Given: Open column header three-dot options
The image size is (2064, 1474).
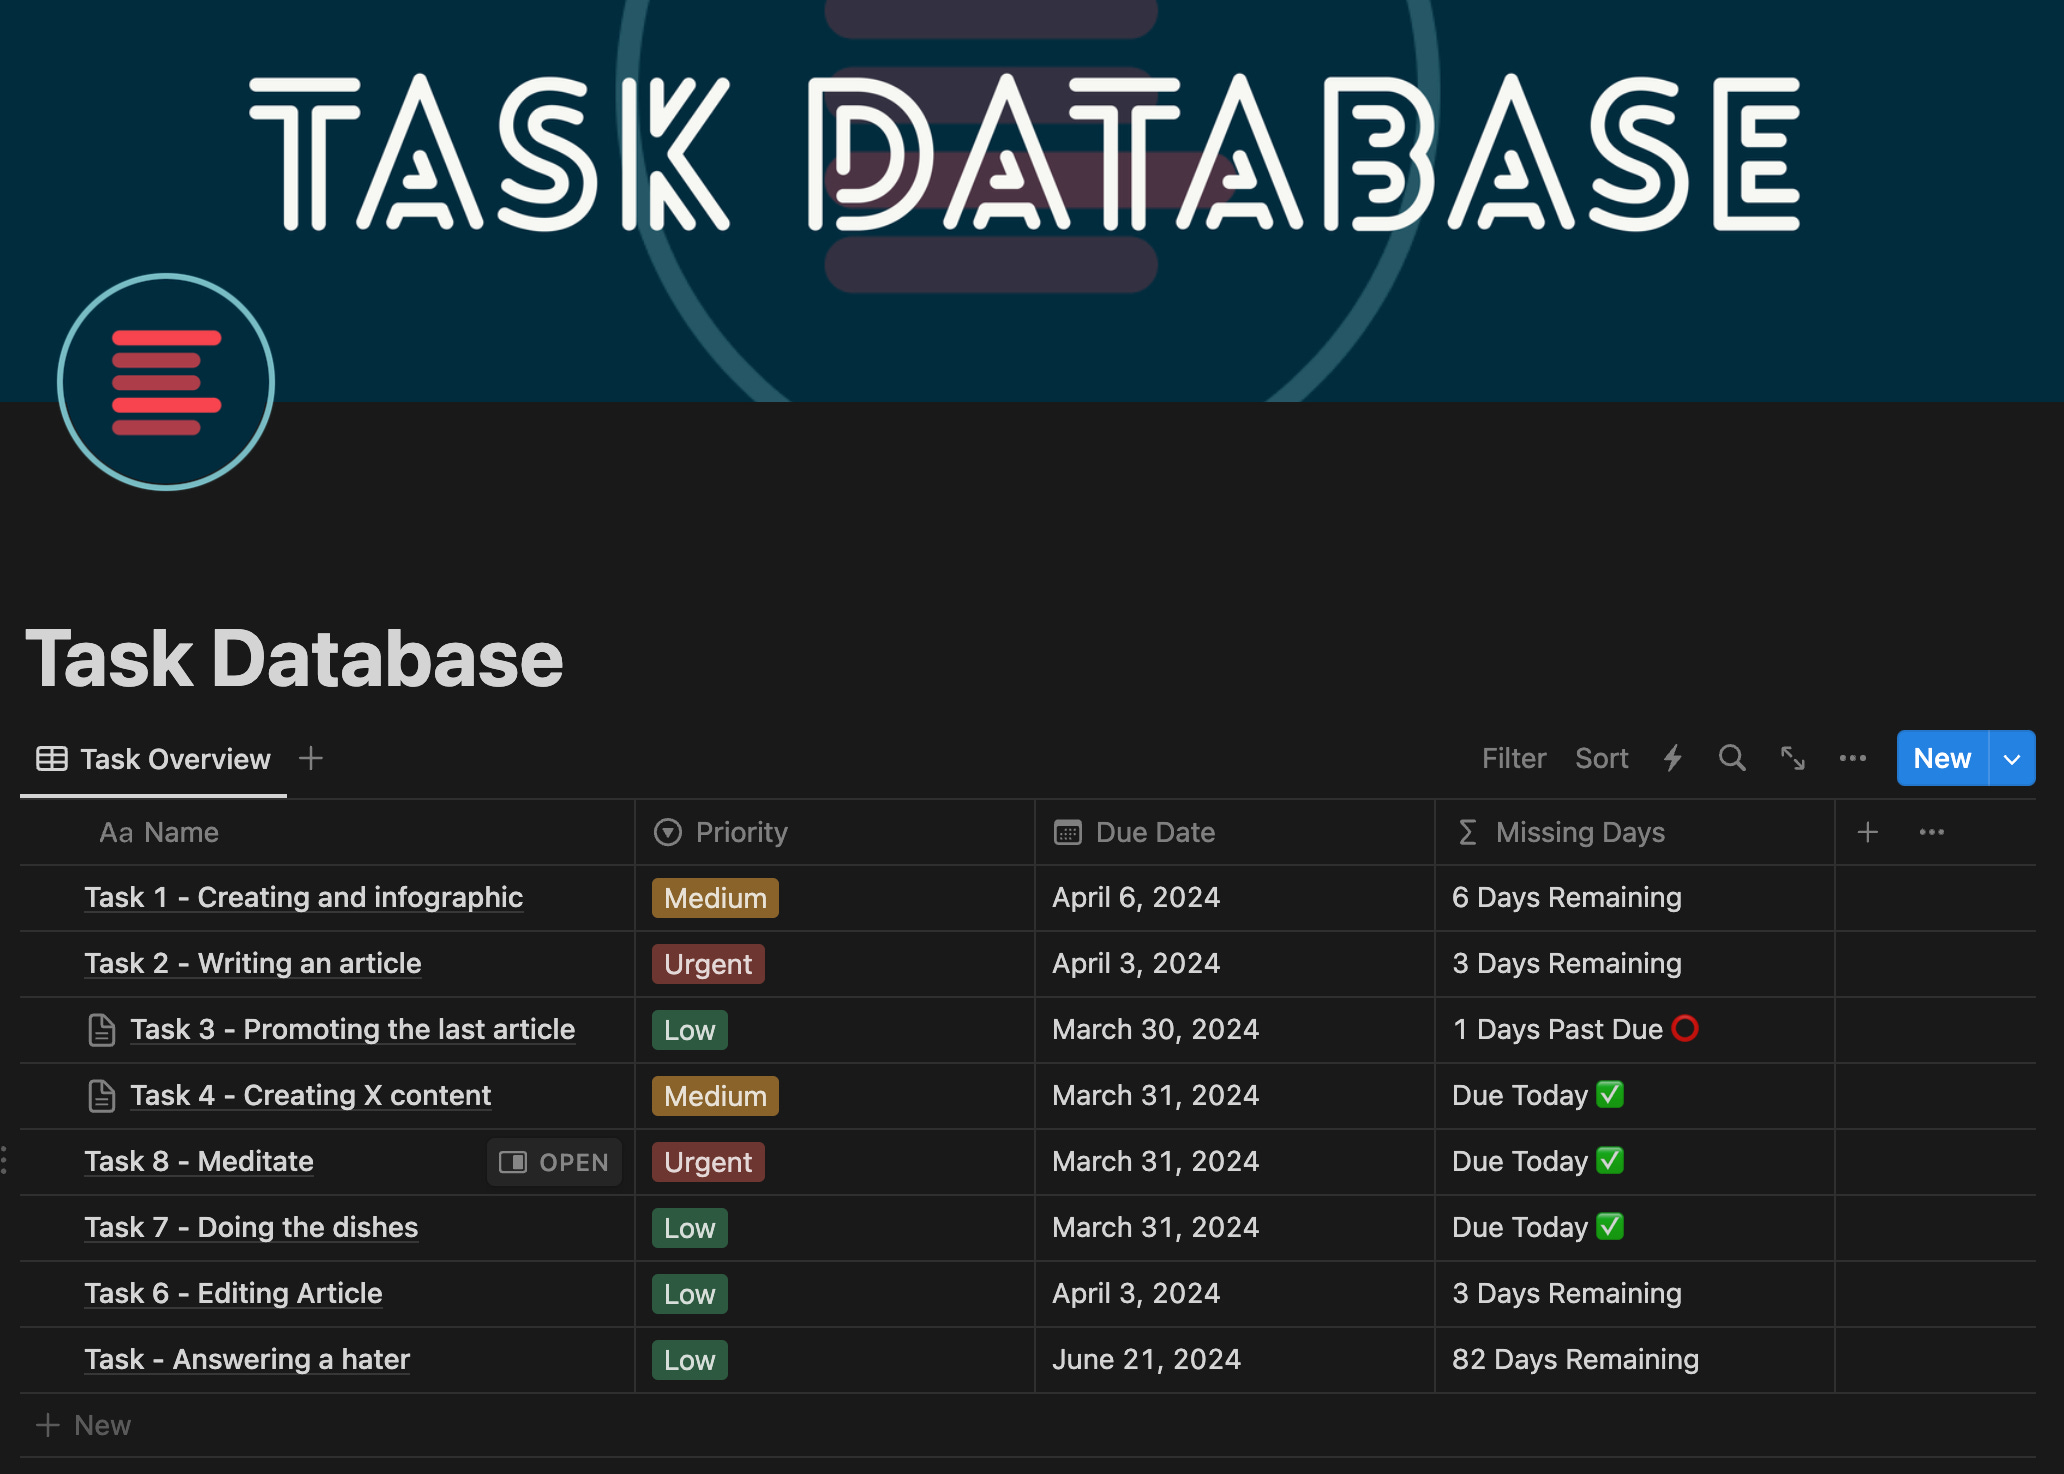Looking at the screenshot, I should tap(1931, 832).
